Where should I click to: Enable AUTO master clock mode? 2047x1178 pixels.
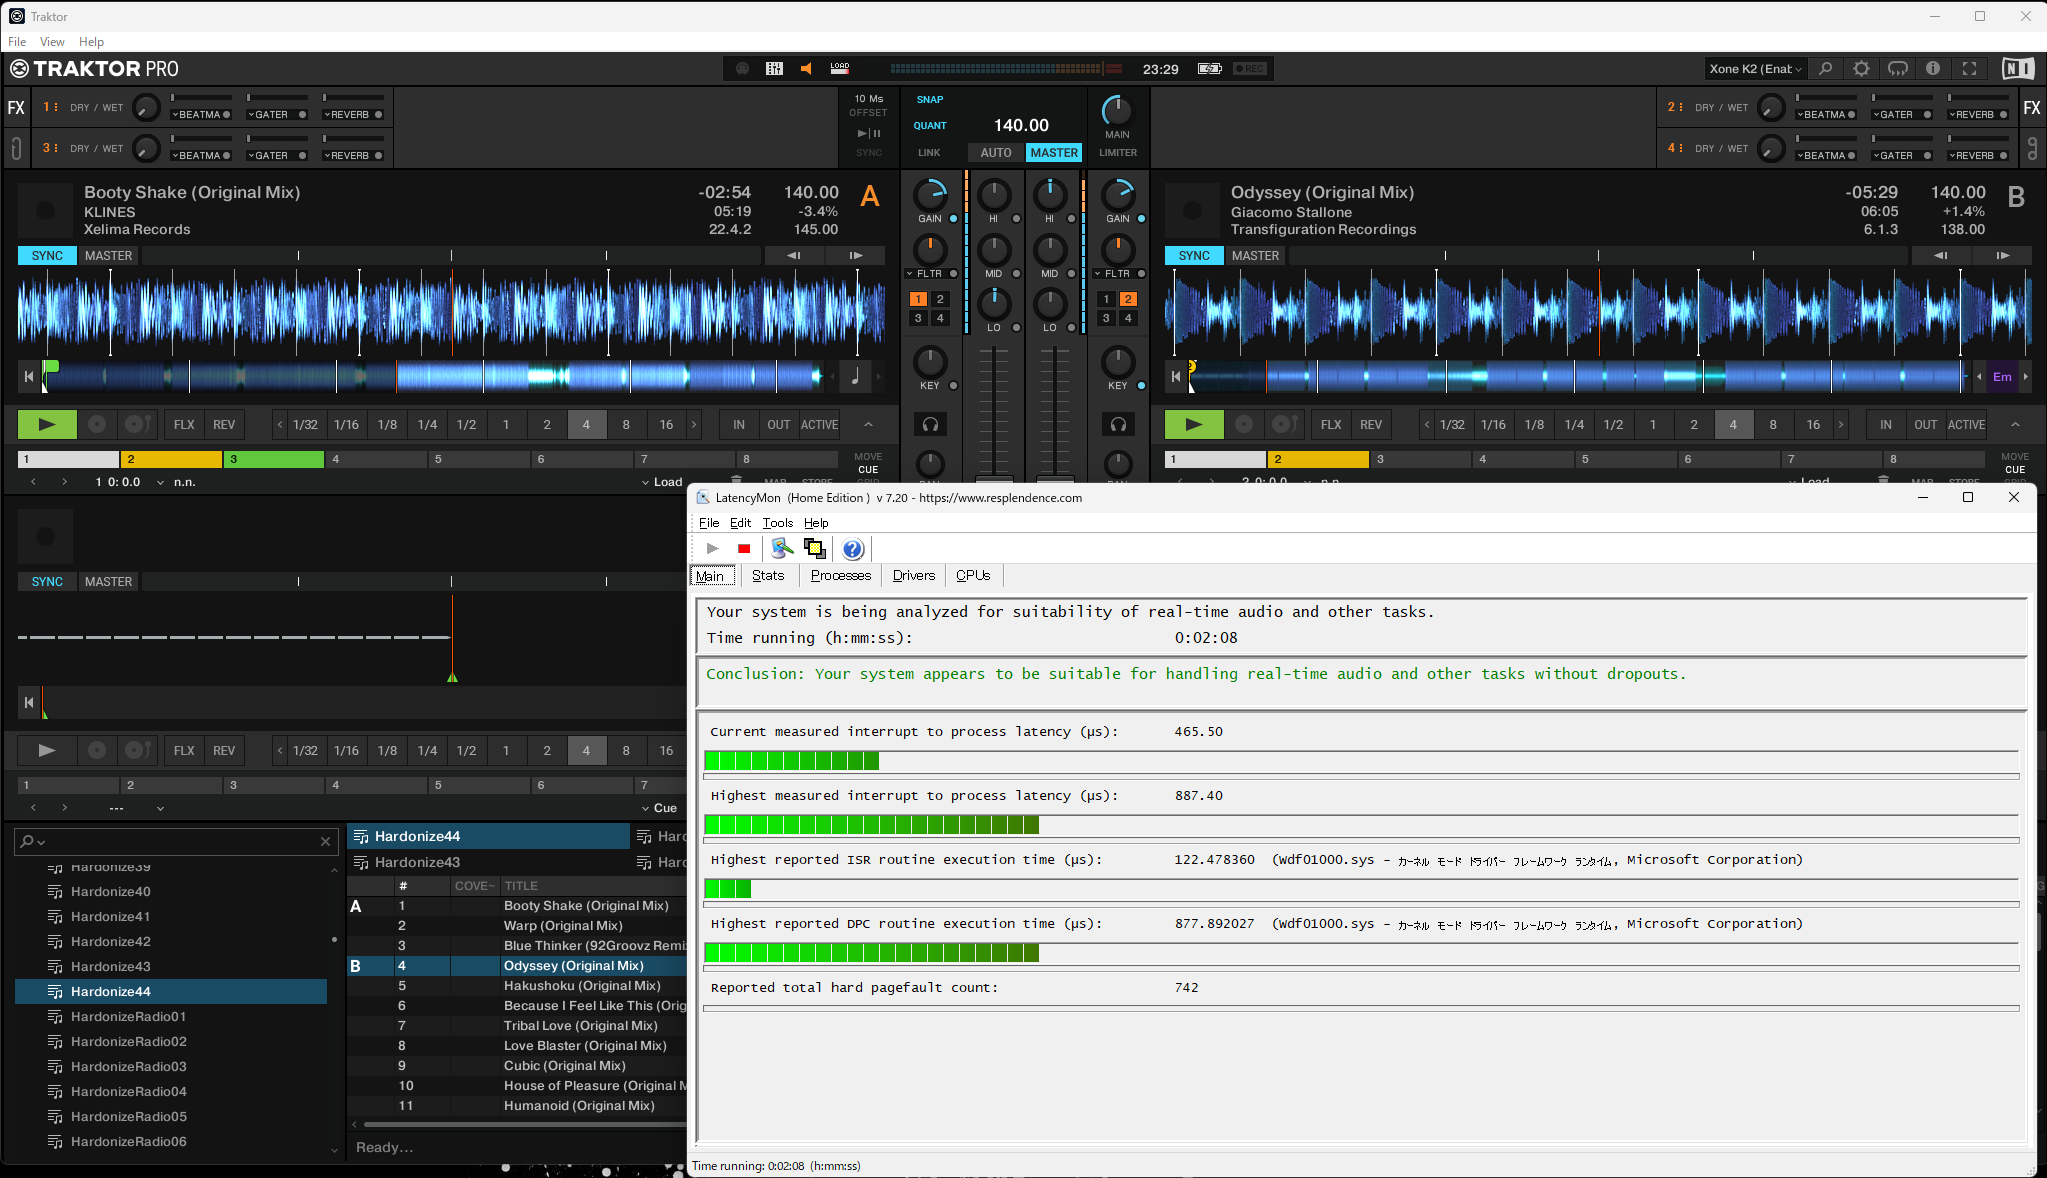click(996, 153)
